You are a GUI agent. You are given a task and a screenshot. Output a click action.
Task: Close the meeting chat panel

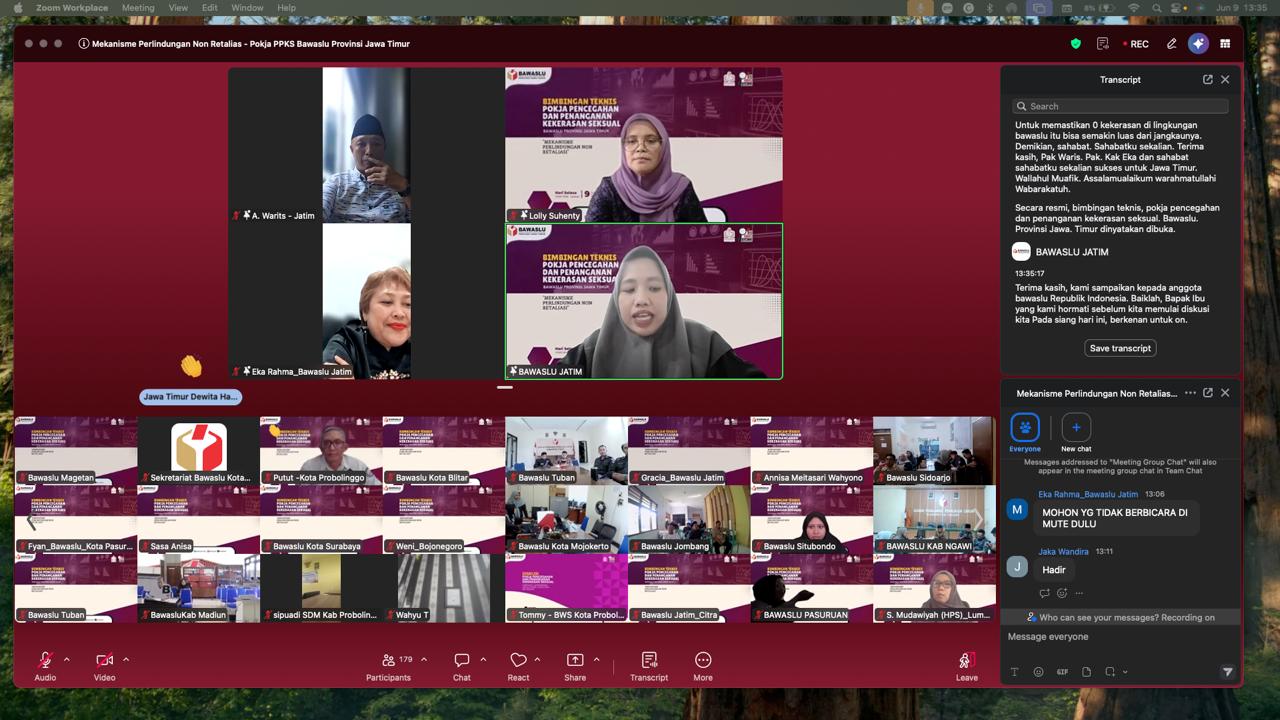pos(1225,393)
